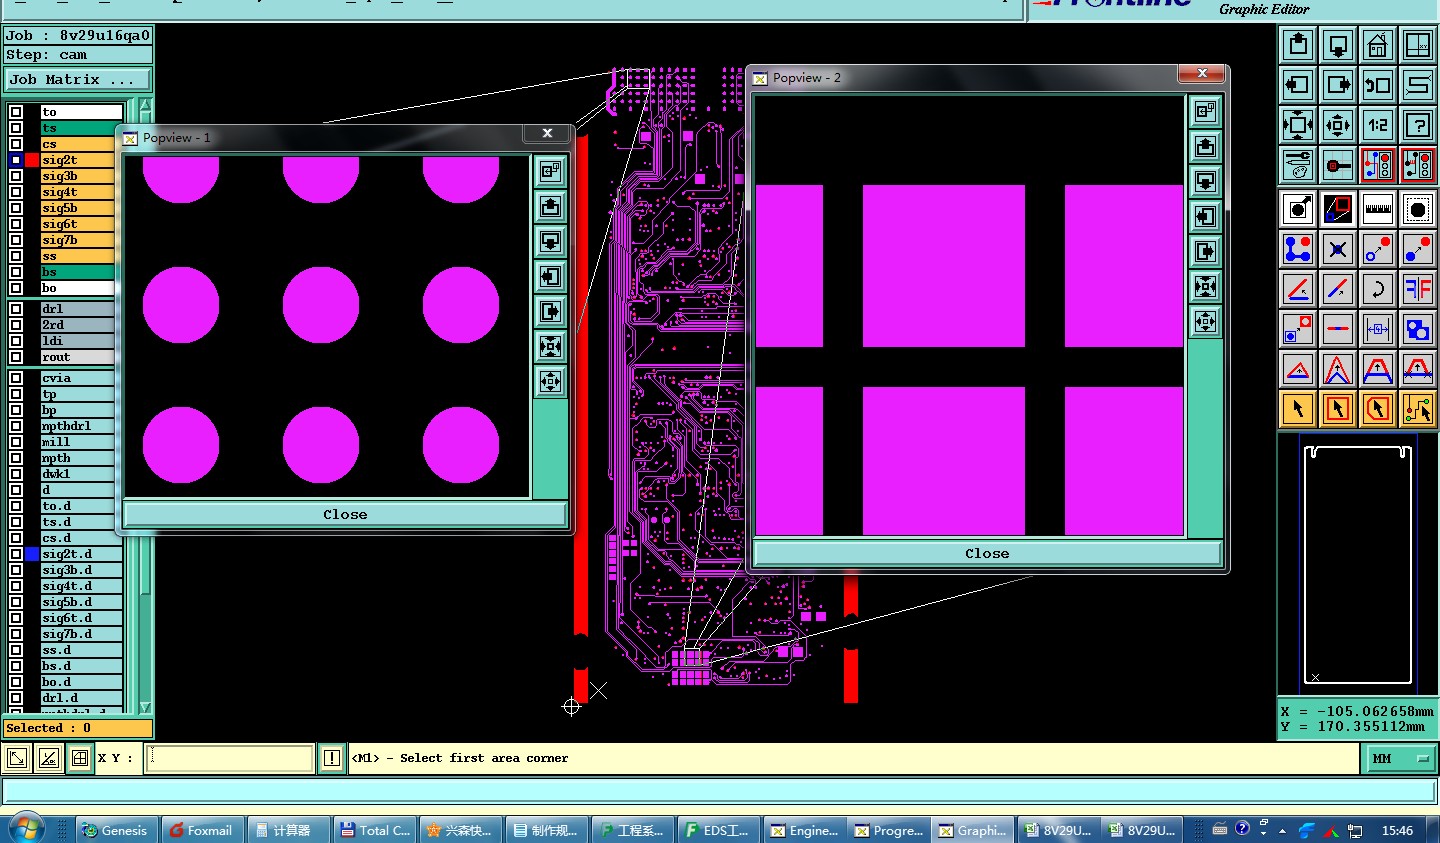1440x843 pixels.
Task: Click the zoom out shrinking-arrows icon
Action: click(1338, 125)
